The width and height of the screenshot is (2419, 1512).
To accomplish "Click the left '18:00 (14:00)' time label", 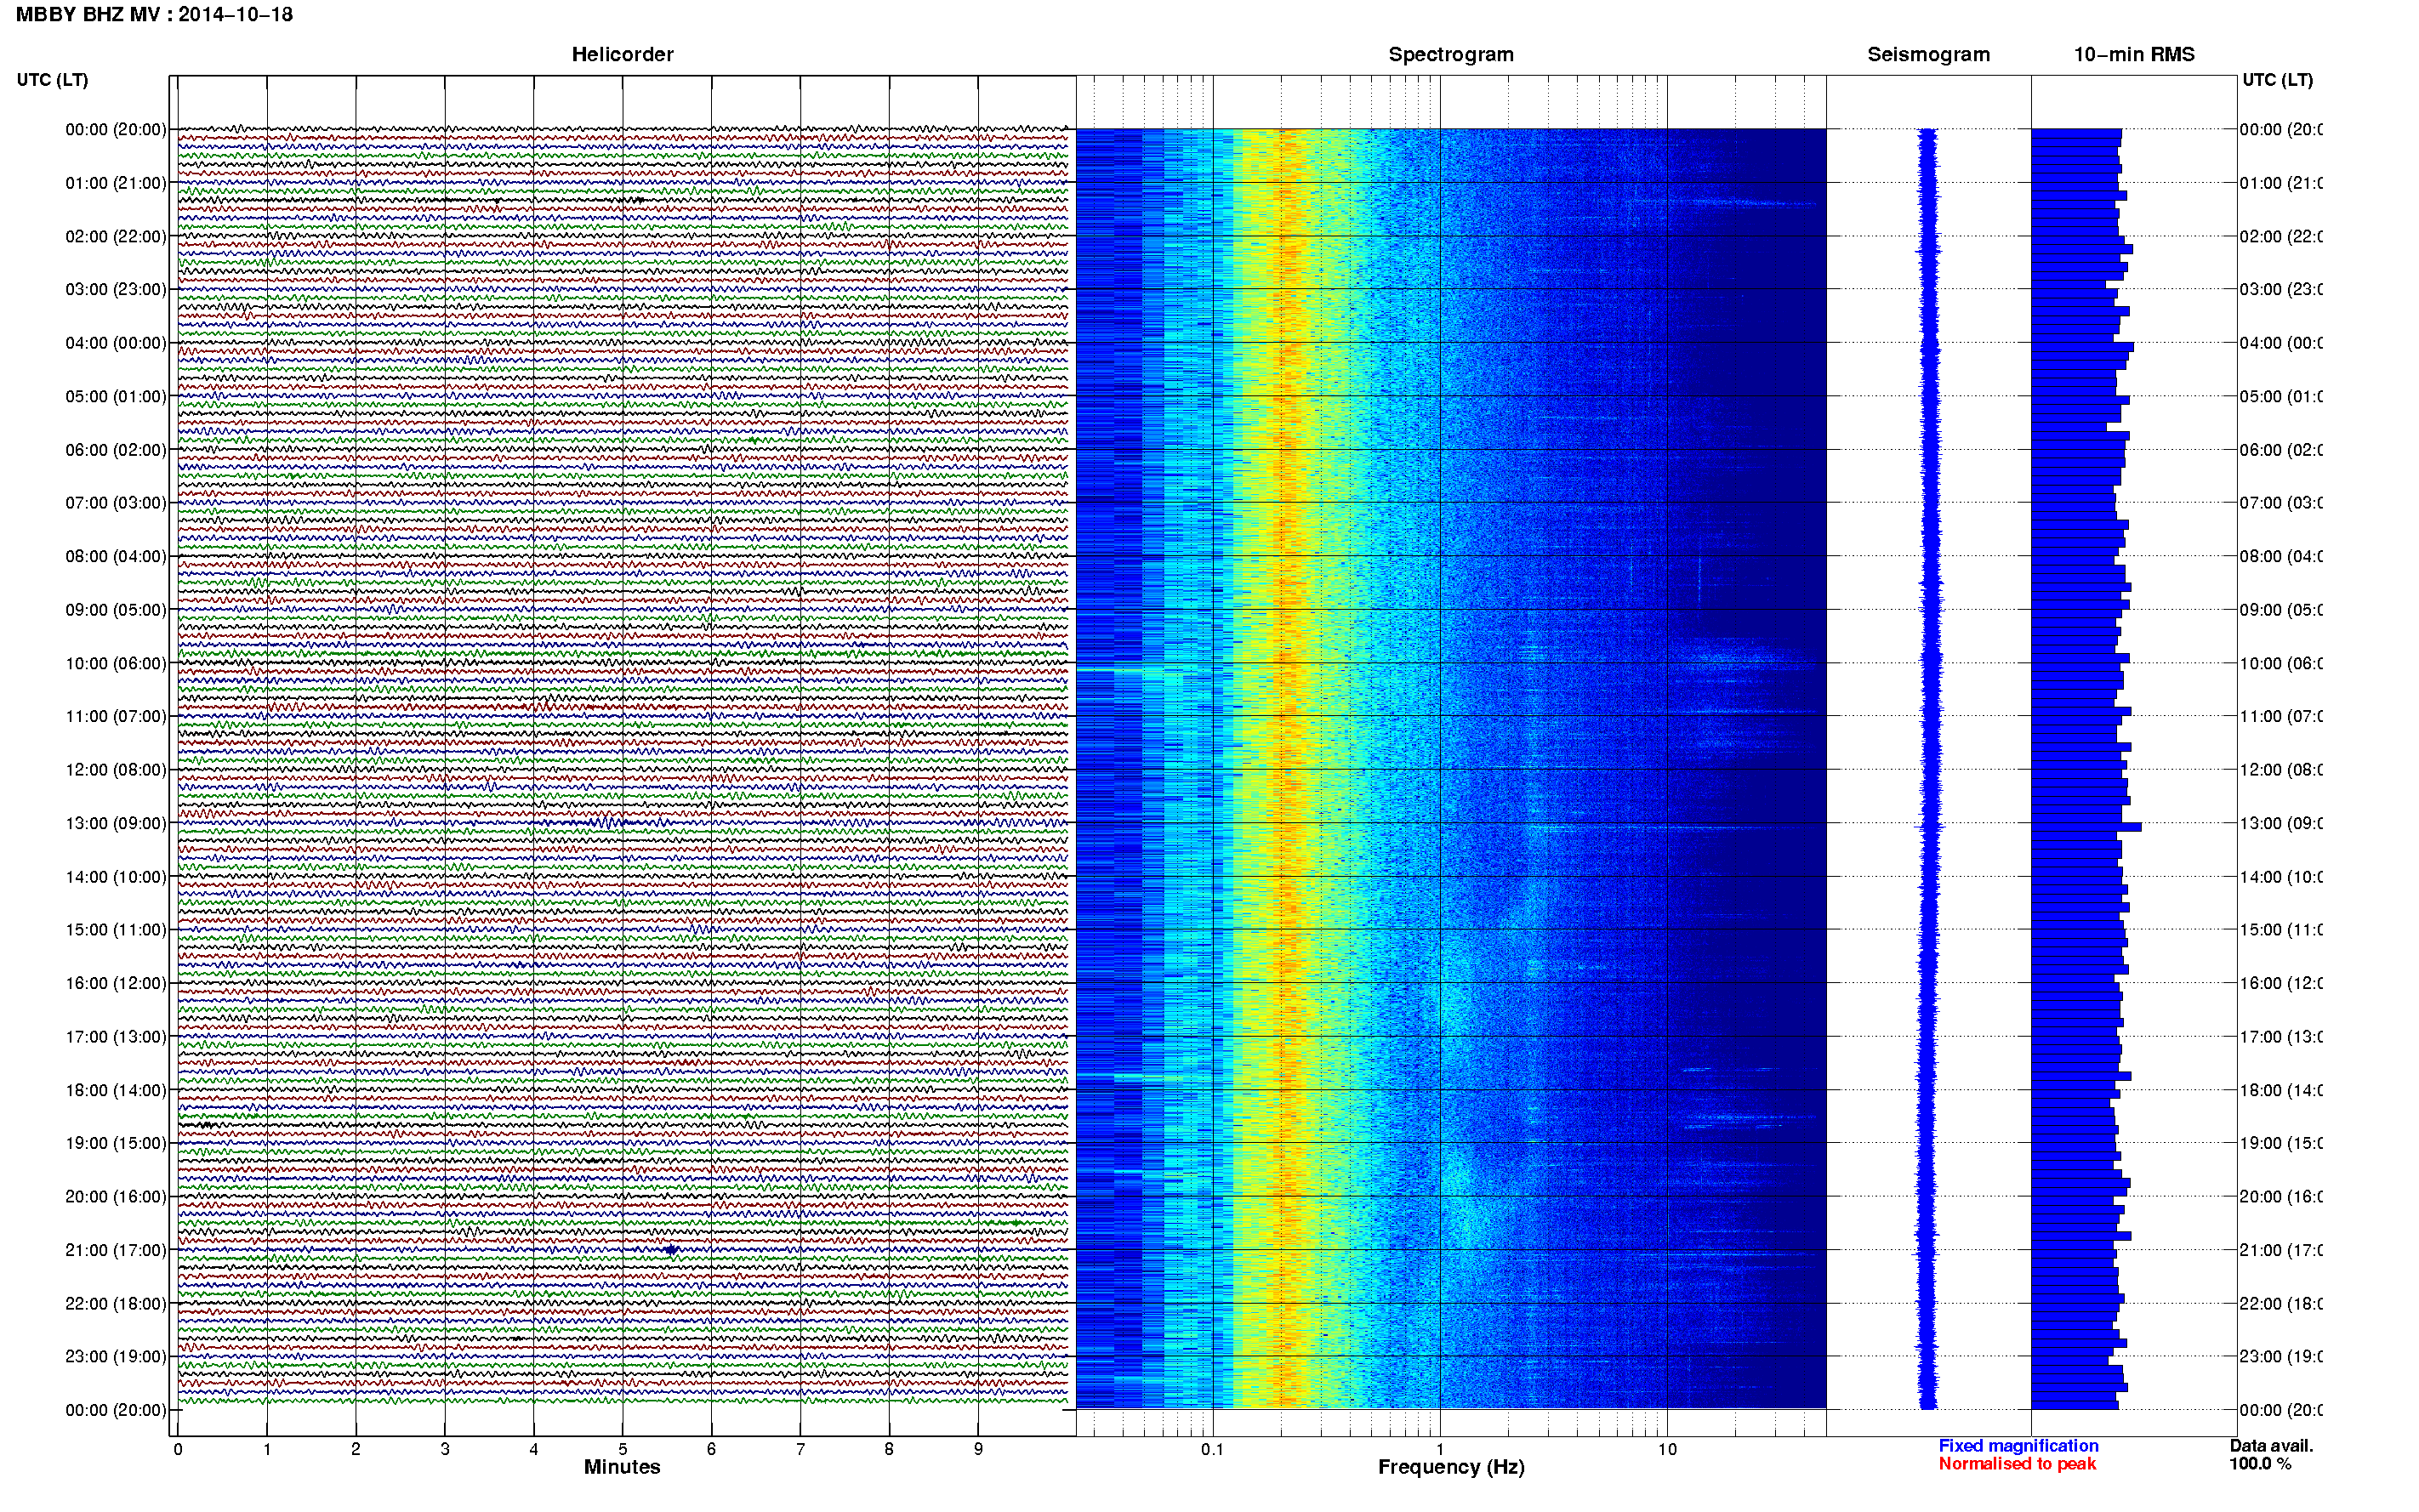I will pyautogui.click(x=116, y=1090).
